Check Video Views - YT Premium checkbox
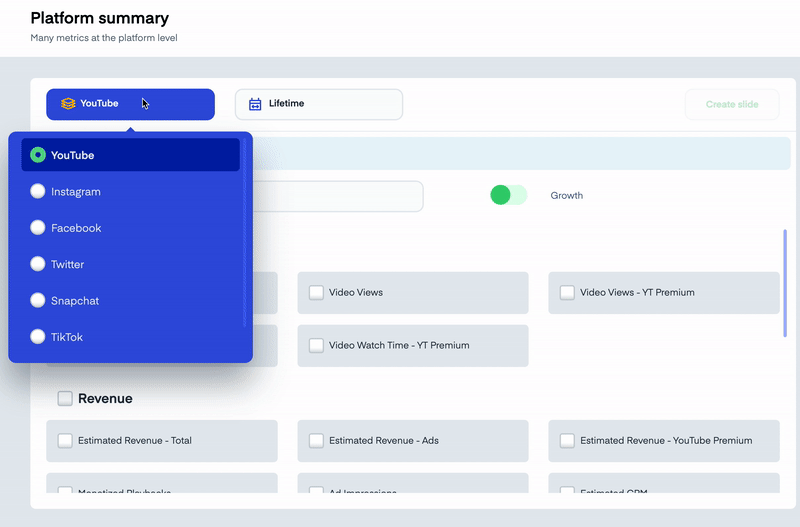 567,292
